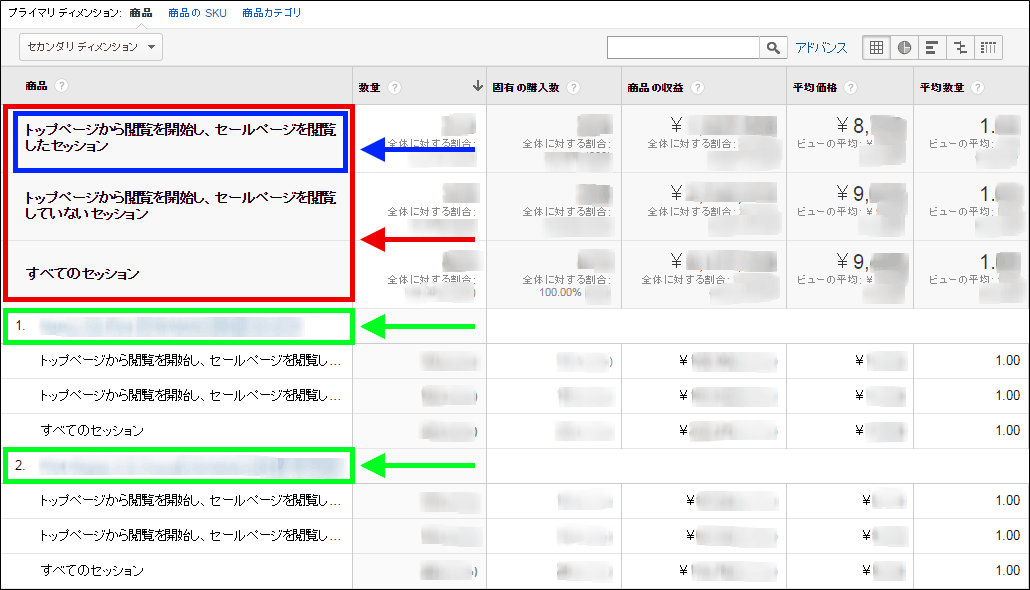The image size is (1030, 590).
Task: Click into the table search input field
Action: (684, 48)
